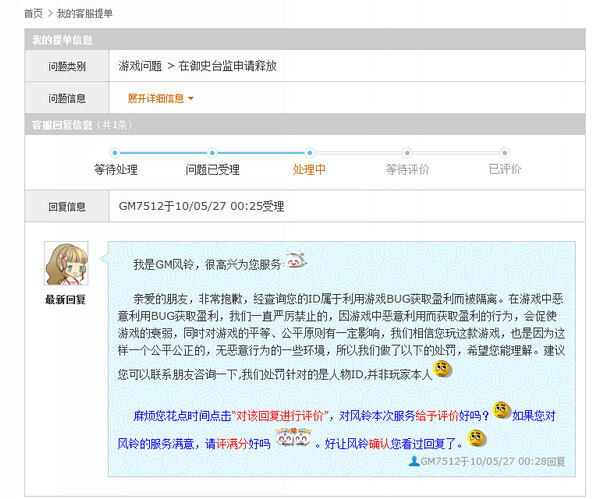Click the 已评价 final step dot

(505, 153)
